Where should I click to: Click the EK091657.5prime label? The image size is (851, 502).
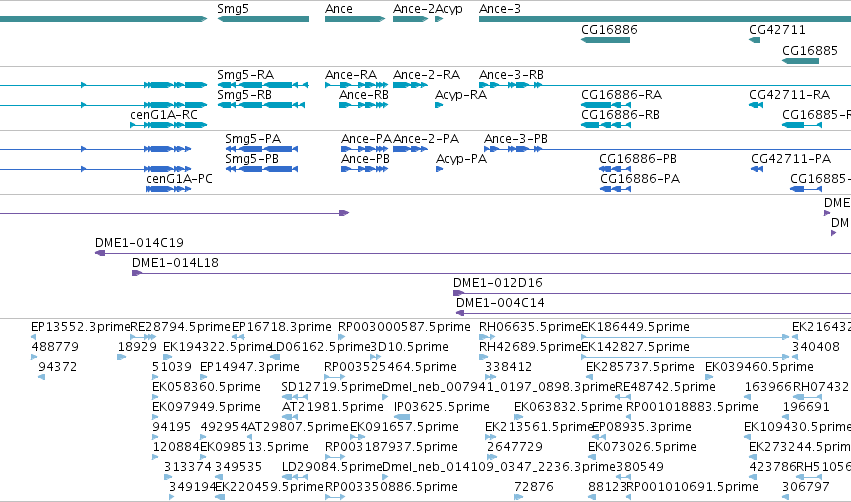tap(404, 427)
